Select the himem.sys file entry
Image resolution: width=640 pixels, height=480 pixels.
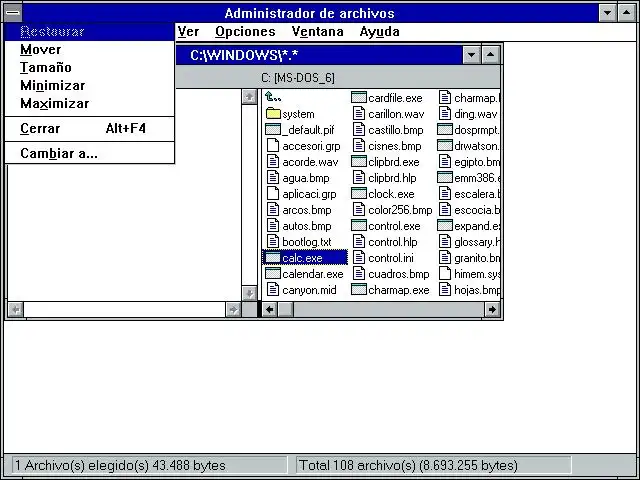click(x=469, y=274)
